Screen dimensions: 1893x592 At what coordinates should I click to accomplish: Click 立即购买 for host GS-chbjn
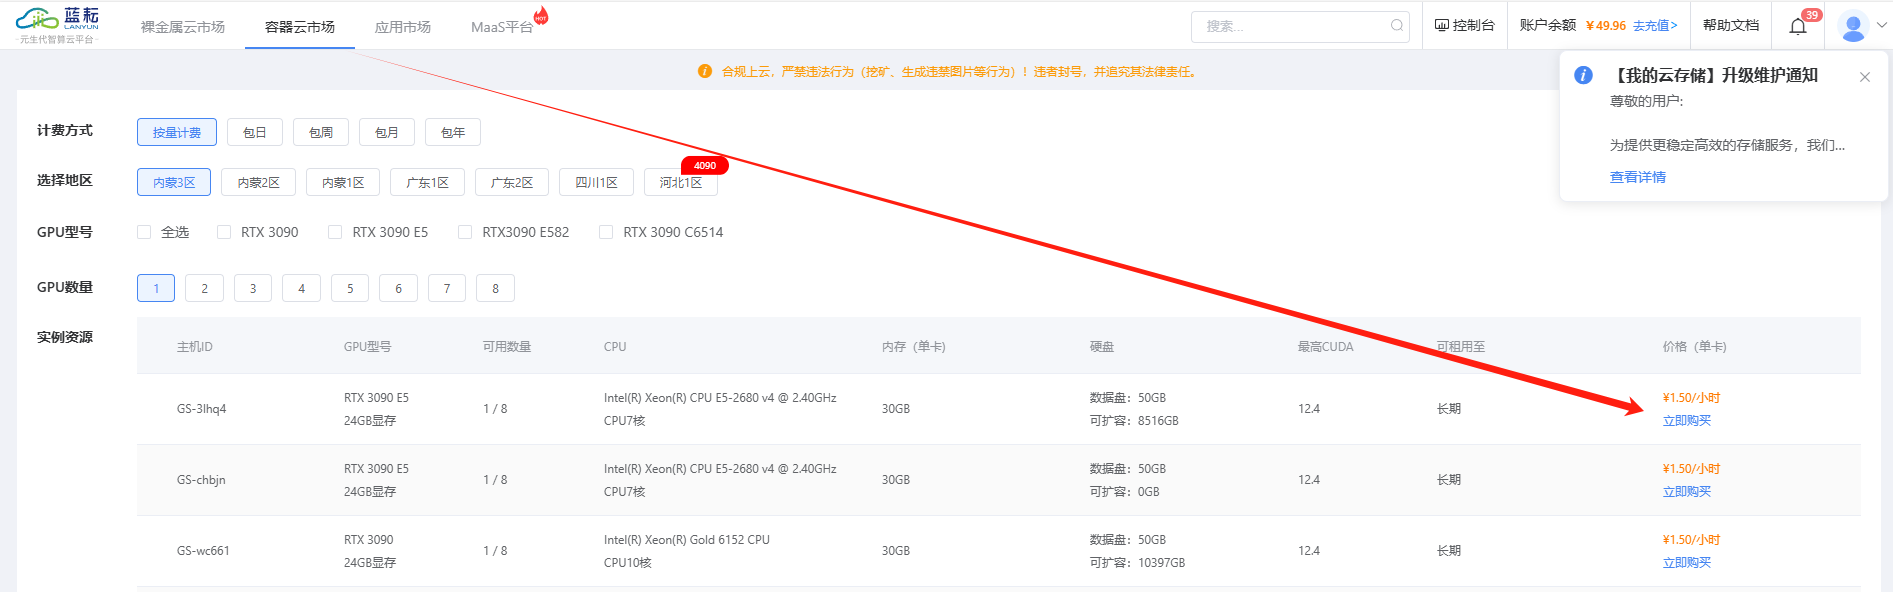click(x=1687, y=492)
